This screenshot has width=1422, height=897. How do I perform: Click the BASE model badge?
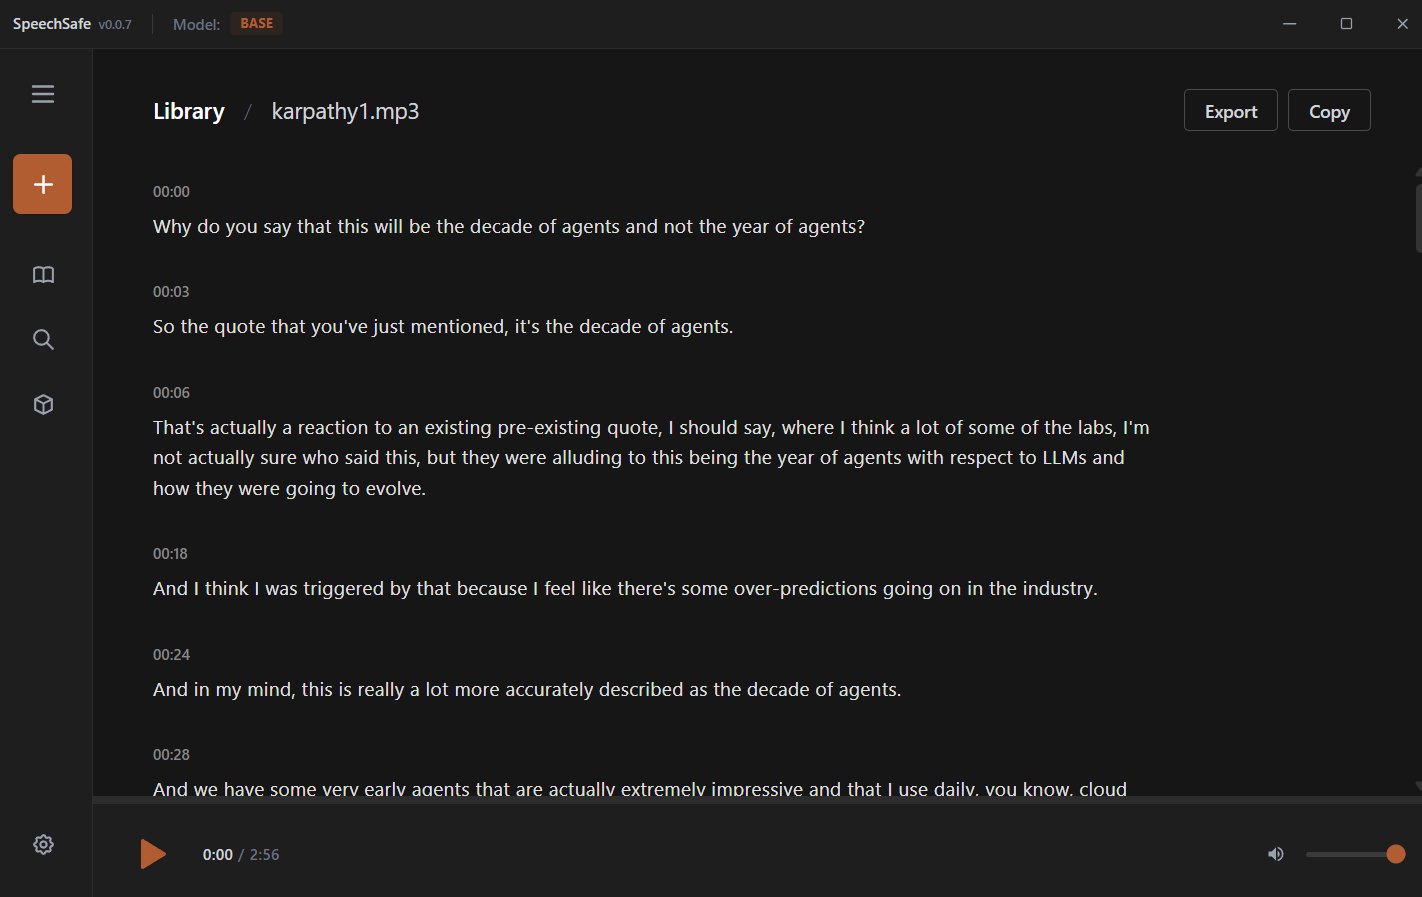[x=256, y=23]
